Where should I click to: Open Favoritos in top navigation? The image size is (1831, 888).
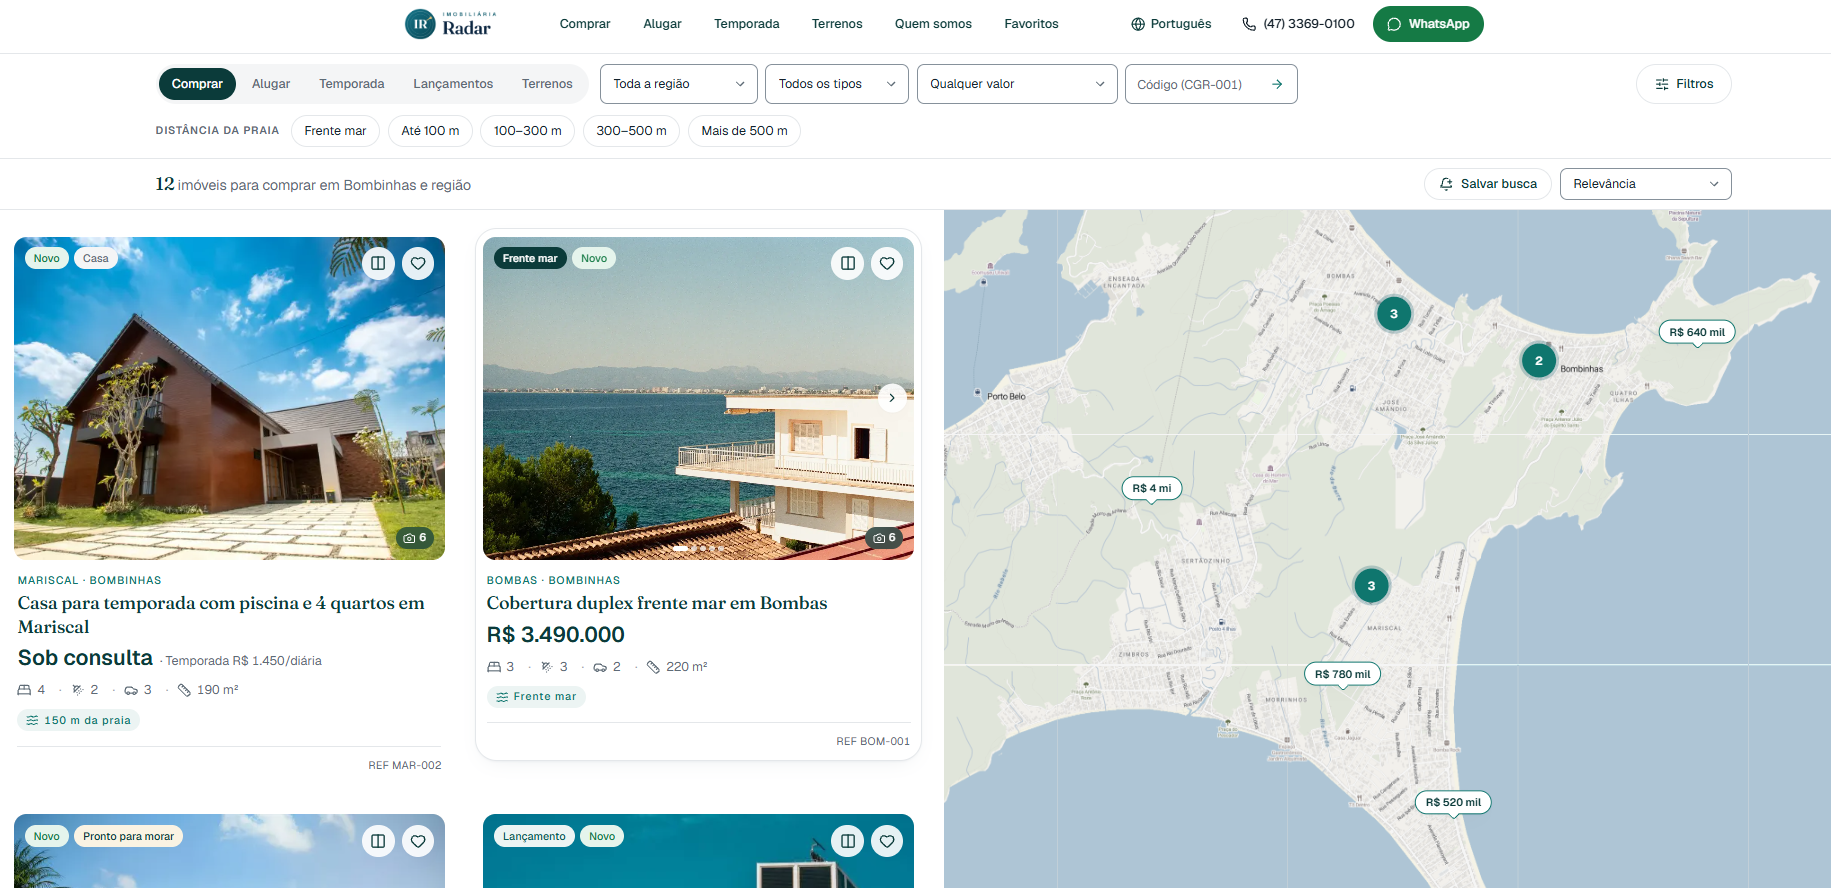click(1031, 24)
